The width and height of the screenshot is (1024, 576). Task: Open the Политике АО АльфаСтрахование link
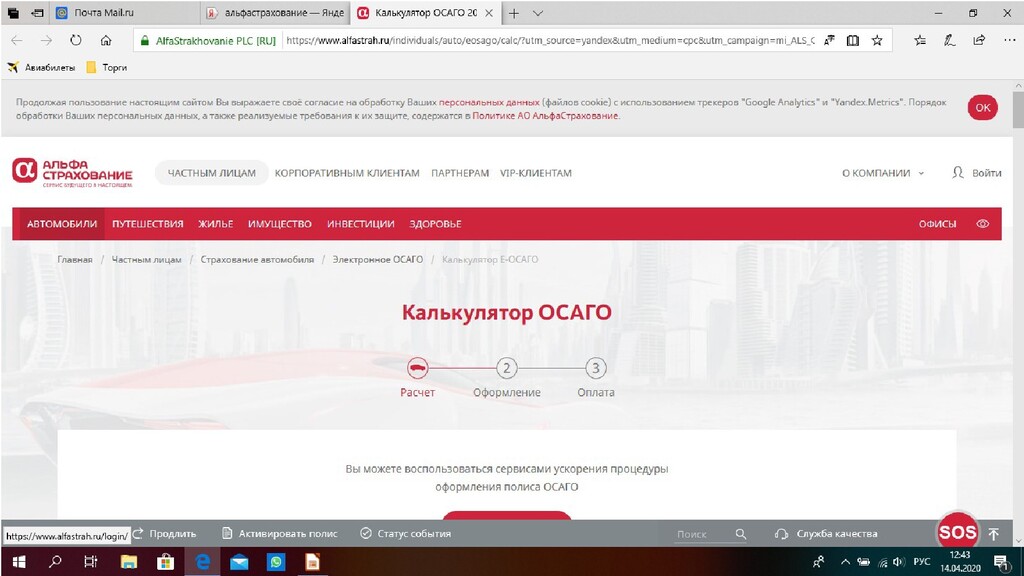pyautogui.click(x=545, y=116)
